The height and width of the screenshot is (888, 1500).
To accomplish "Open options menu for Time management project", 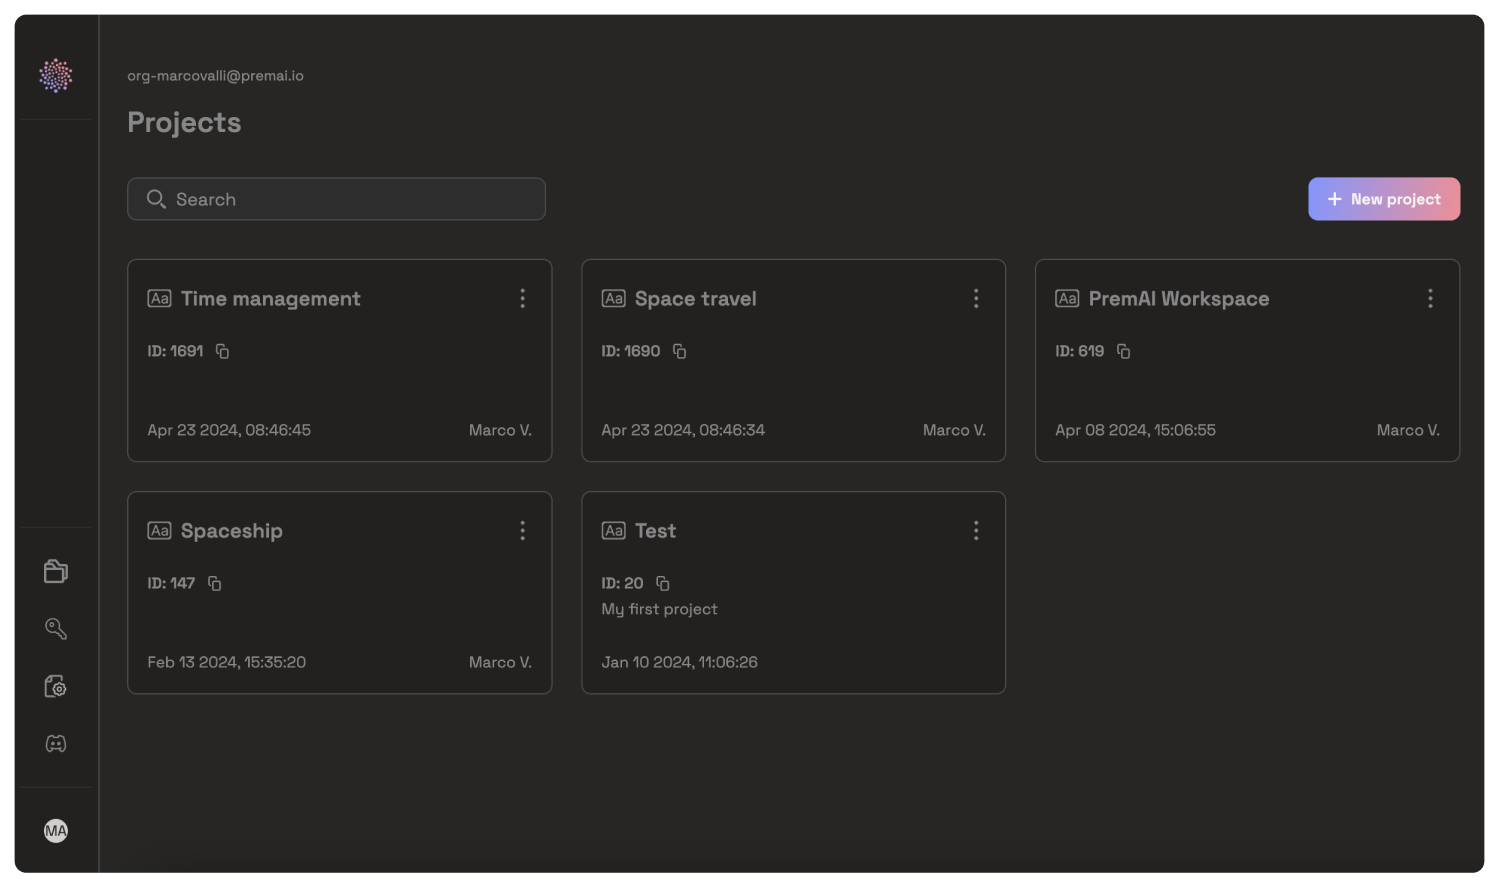I will 522,299.
